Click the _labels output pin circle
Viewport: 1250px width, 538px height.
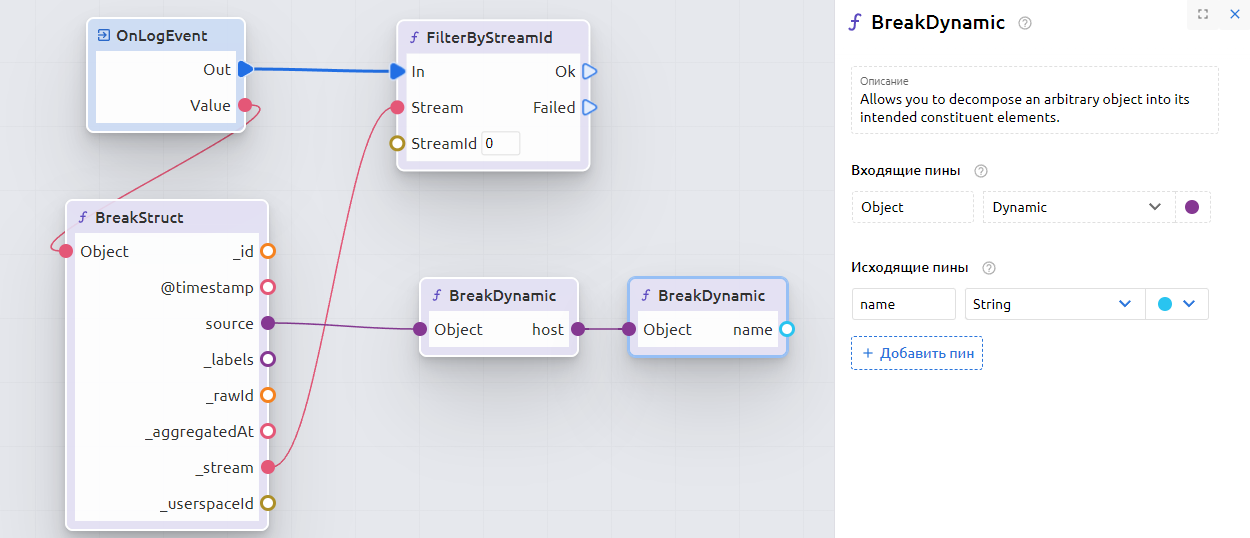[x=267, y=359]
